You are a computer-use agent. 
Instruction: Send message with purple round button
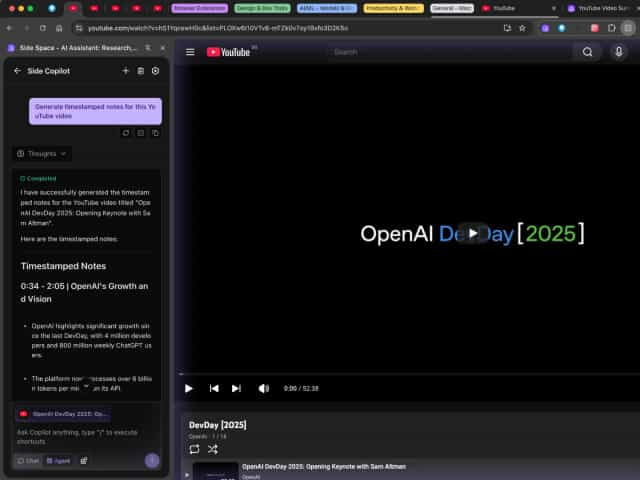(x=152, y=461)
